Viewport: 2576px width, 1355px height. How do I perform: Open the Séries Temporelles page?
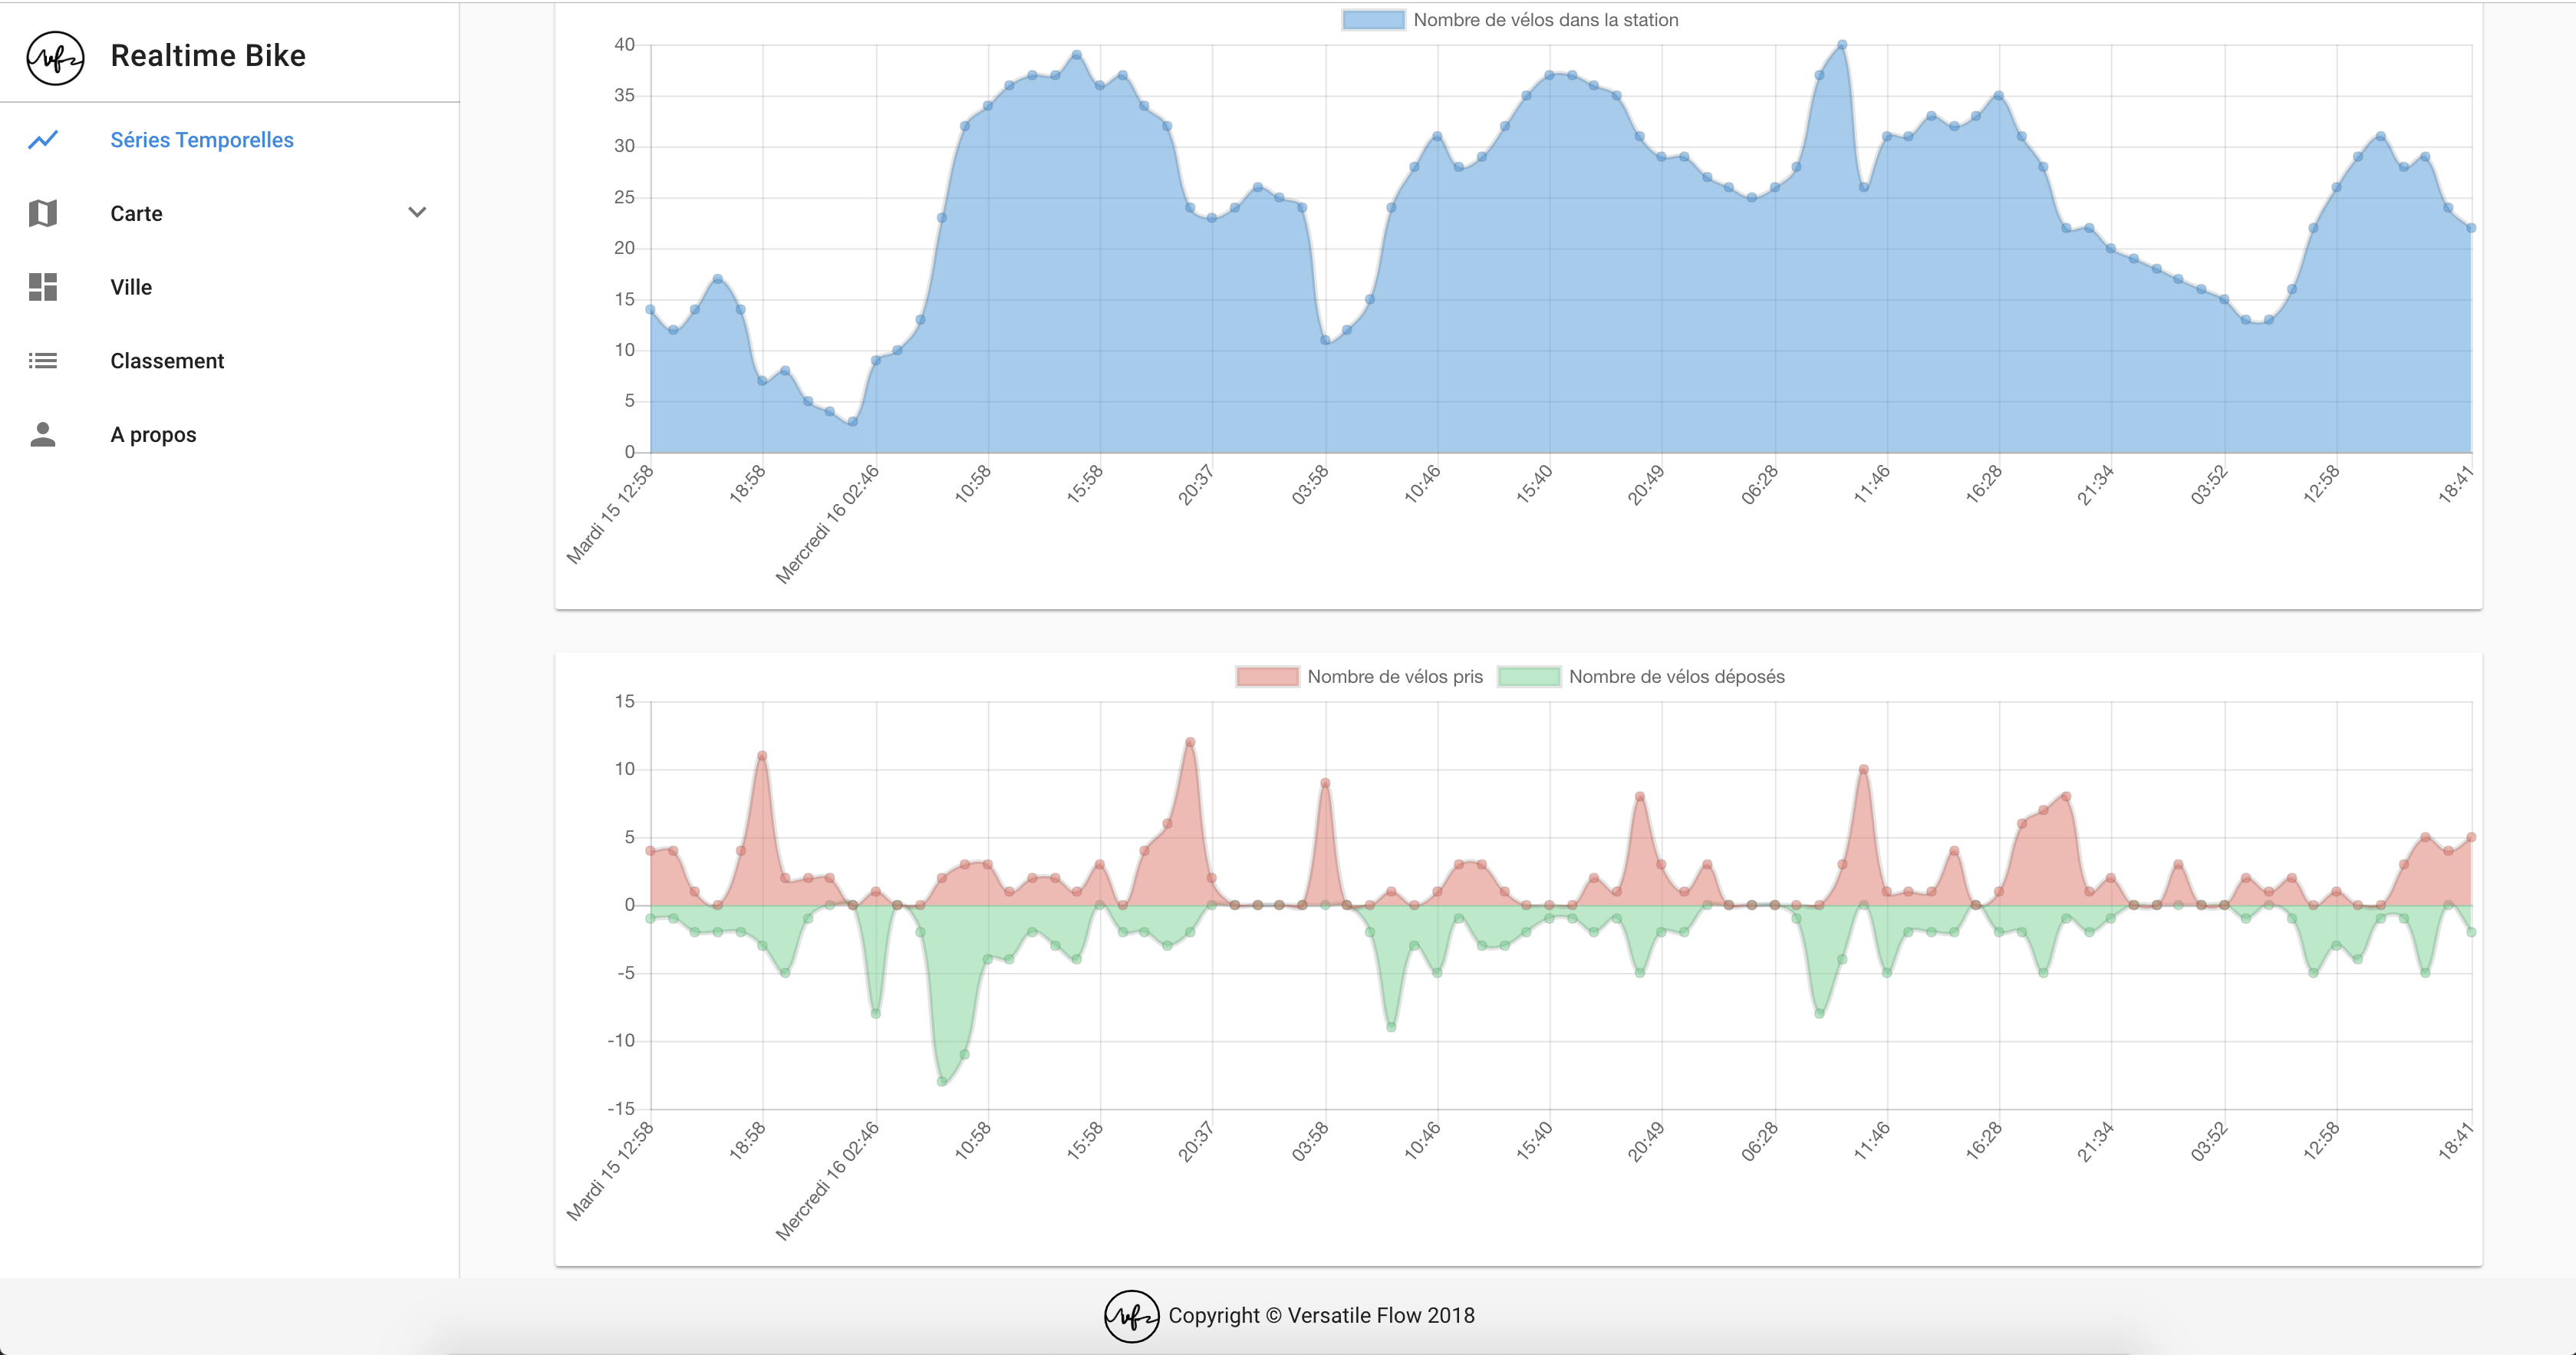(x=201, y=140)
